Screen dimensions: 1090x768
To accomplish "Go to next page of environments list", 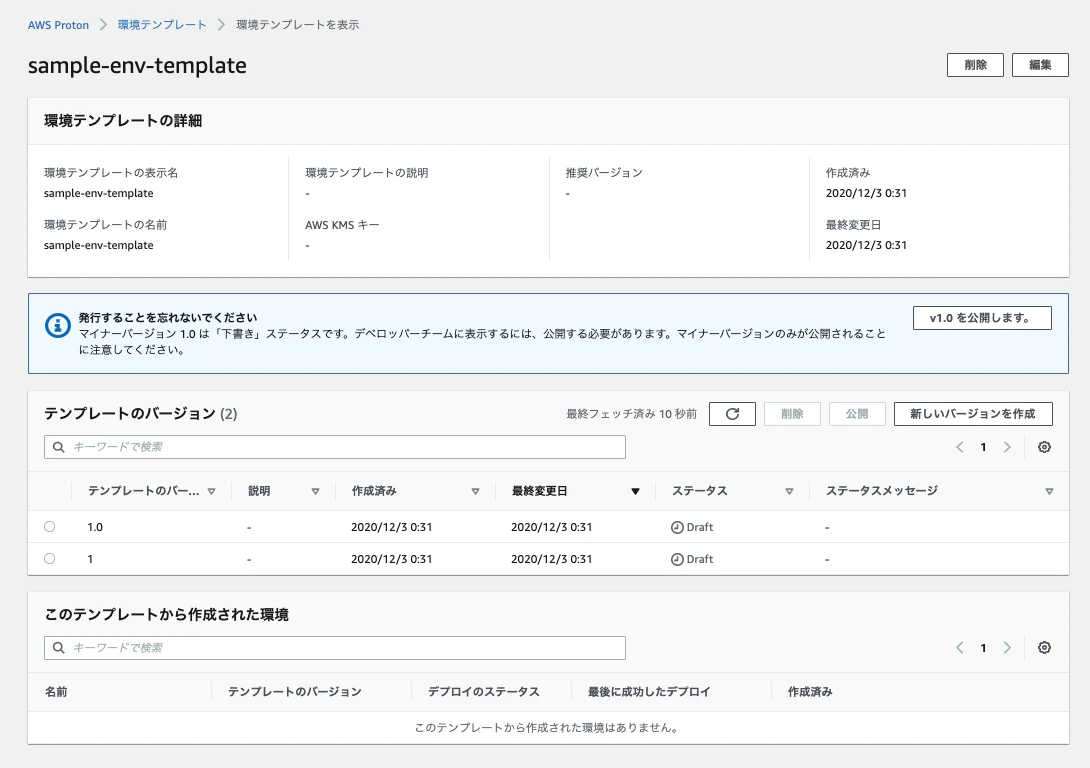I will [x=1007, y=647].
